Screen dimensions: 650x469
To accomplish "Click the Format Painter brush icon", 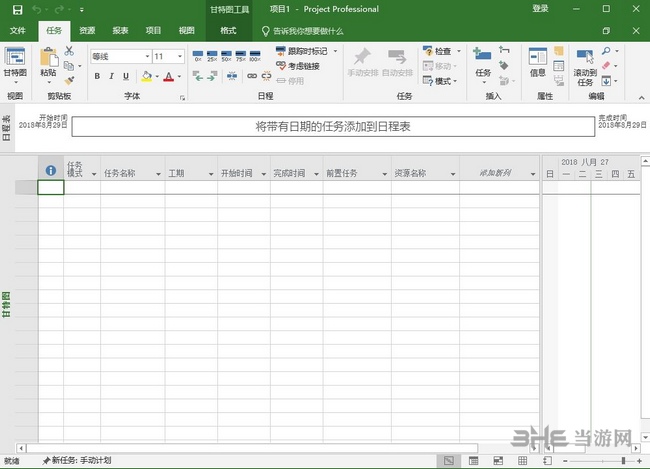I will pos(69,80).
